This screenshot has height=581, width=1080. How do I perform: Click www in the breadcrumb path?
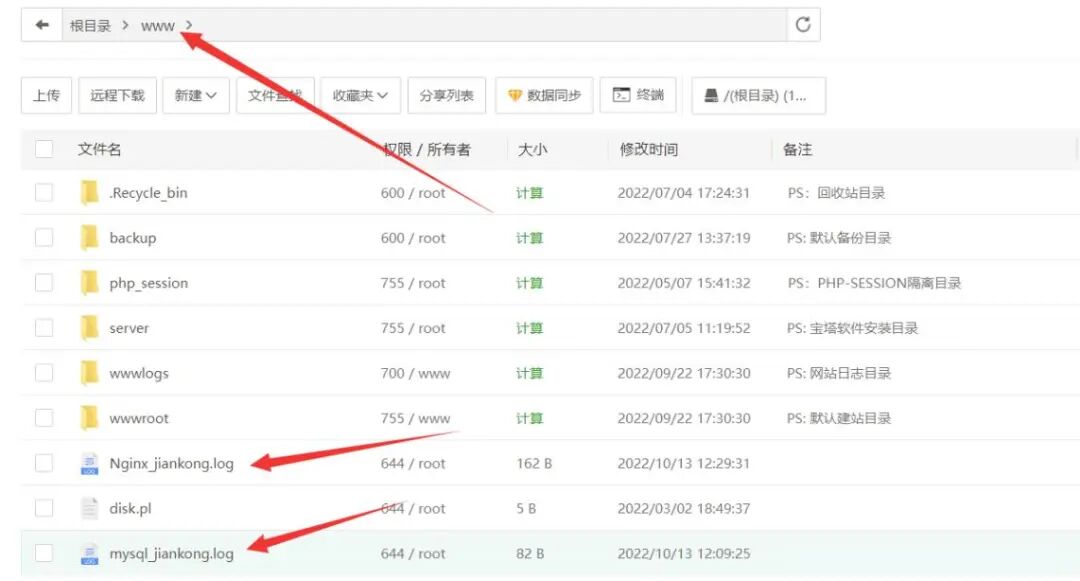pos(157,26)
